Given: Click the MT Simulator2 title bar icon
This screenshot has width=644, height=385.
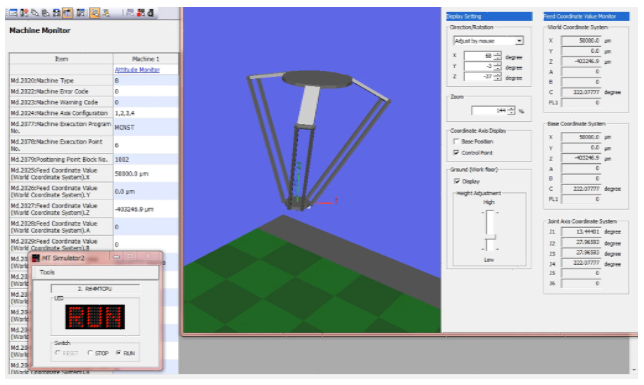Looking at the screenshot, I should click(36, 258).
